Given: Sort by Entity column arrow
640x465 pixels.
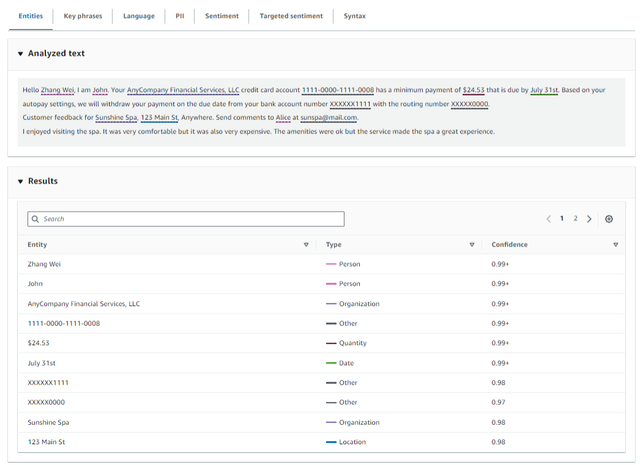Looking at the screenshot, I should pos(306,245).
